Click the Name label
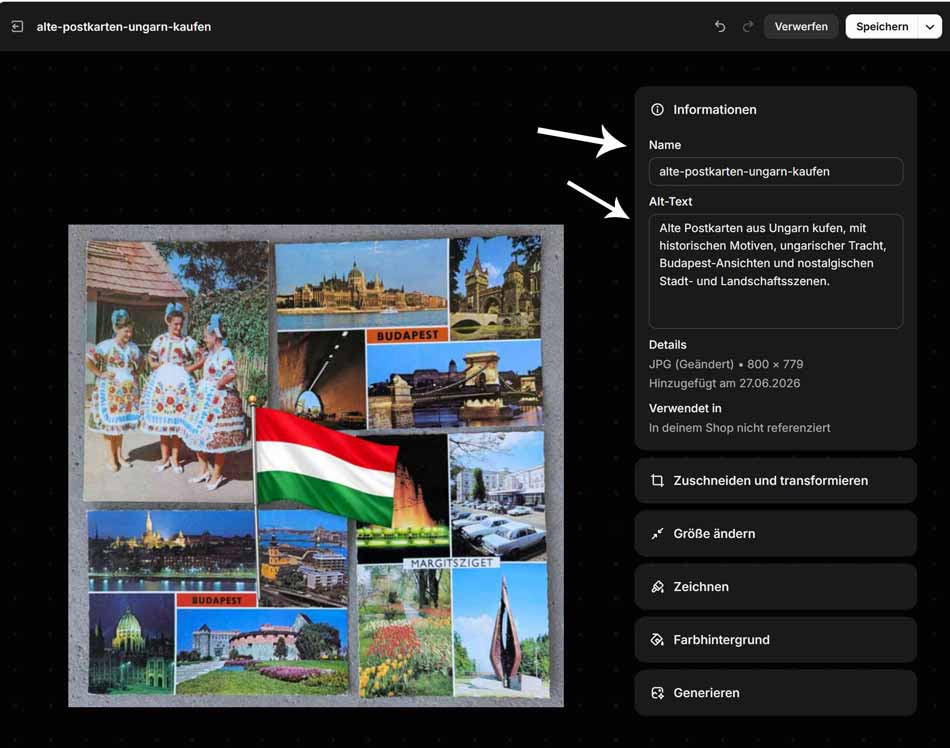 [x=665, y=145]
